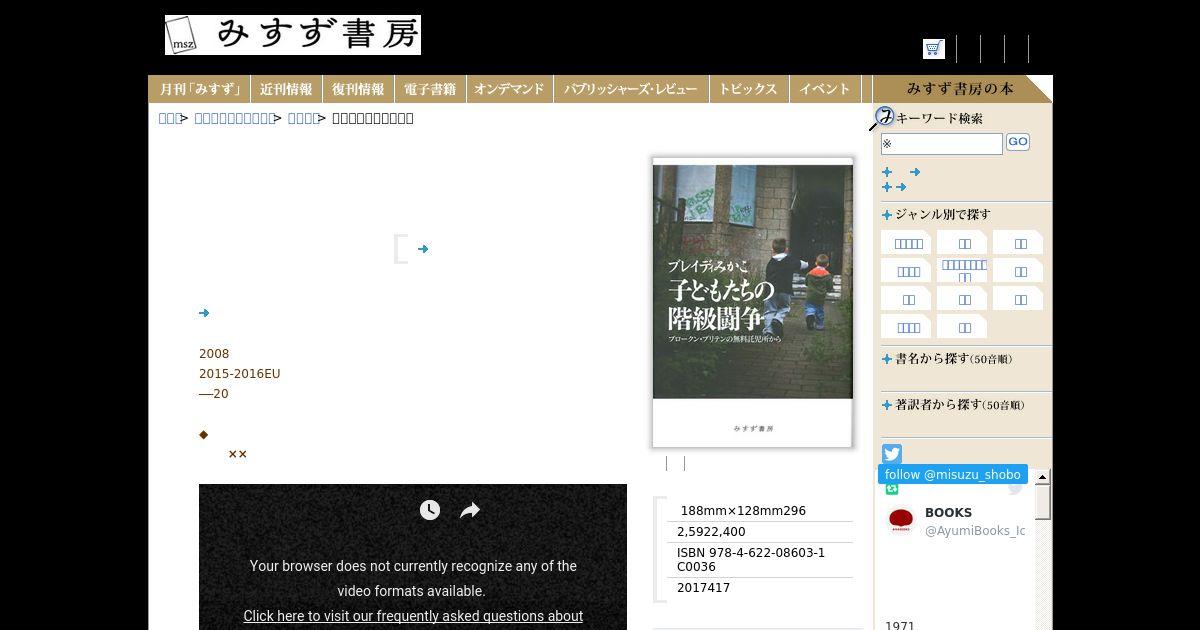This screenshot has width=1200, height=630.
Task: Select トピックス in the nav bar
Action: point(748,89)
